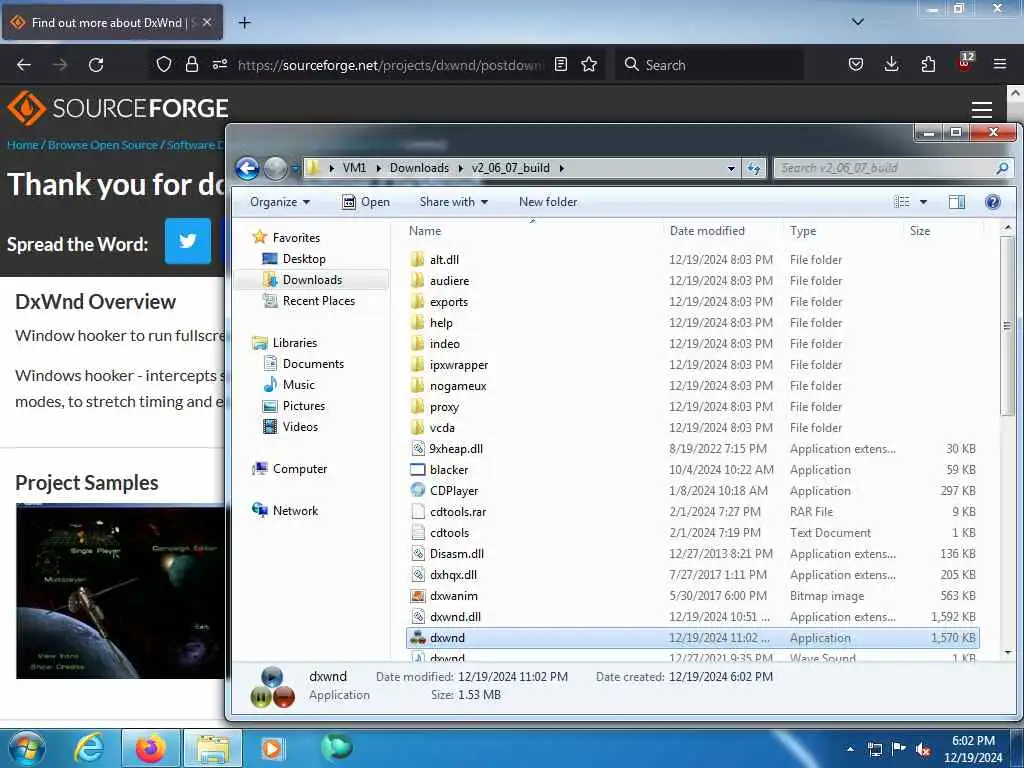The width and height of the screenshot is (1024, 768).
Task: Click the Firefox Search box
Action: tap(709, 65)
